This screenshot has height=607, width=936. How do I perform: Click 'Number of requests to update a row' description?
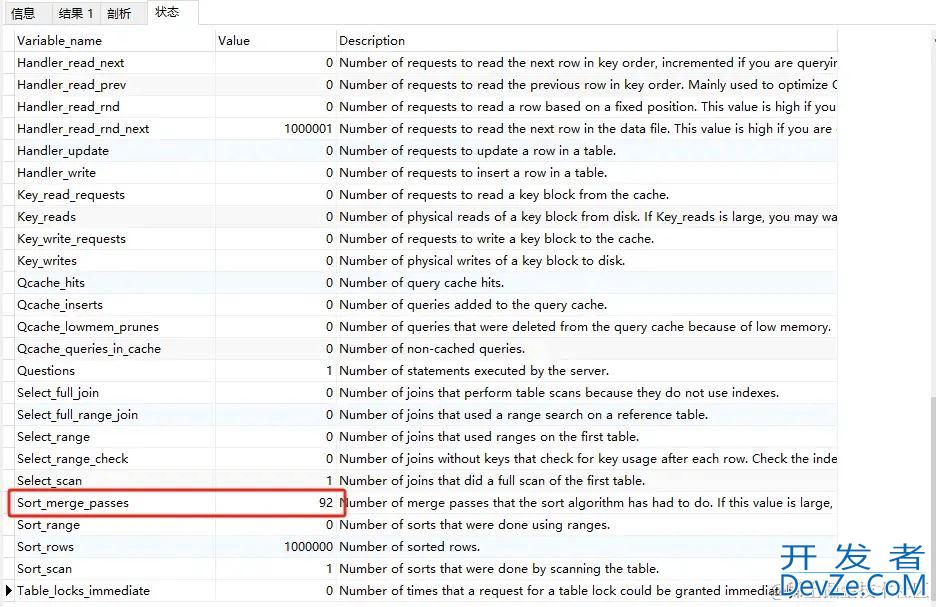point(478,151)
